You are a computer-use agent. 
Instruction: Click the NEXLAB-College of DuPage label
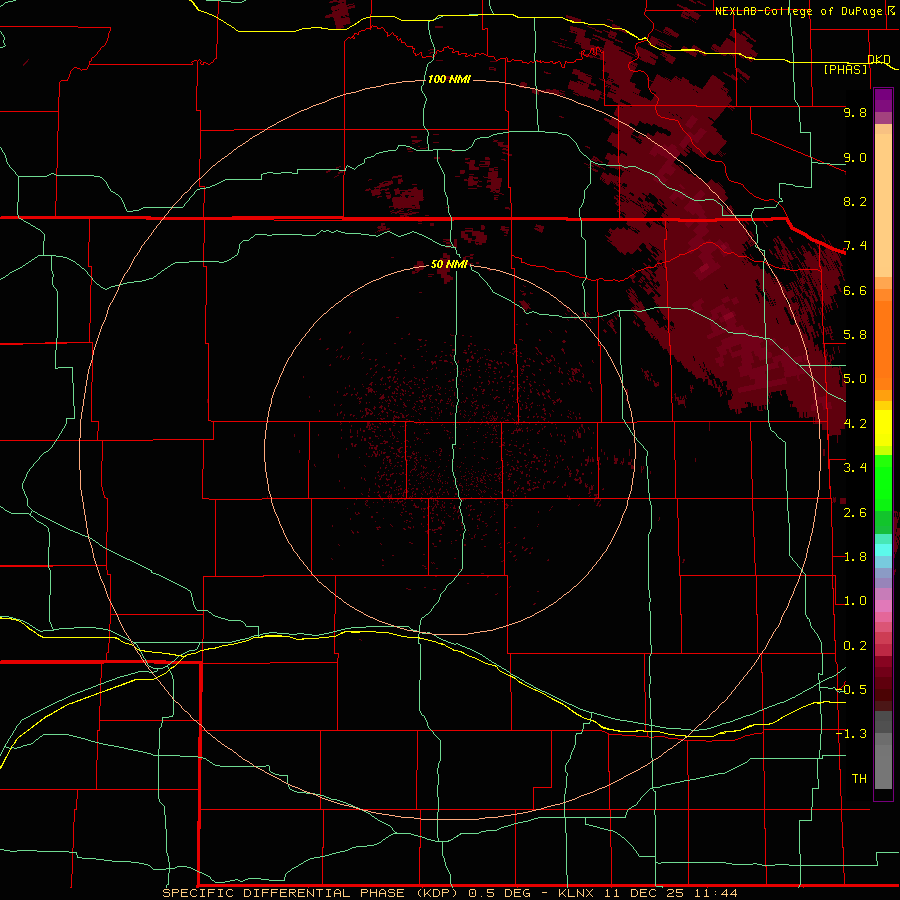(802, 11)
